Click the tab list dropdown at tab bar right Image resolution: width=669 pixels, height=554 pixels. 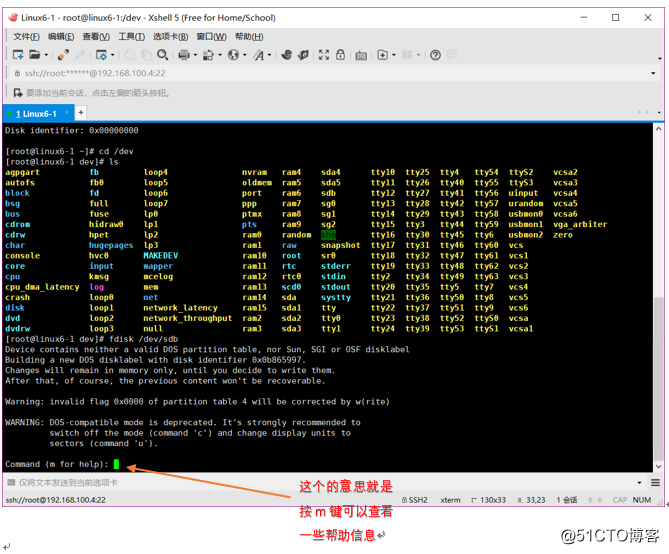[x=660, y=113]
